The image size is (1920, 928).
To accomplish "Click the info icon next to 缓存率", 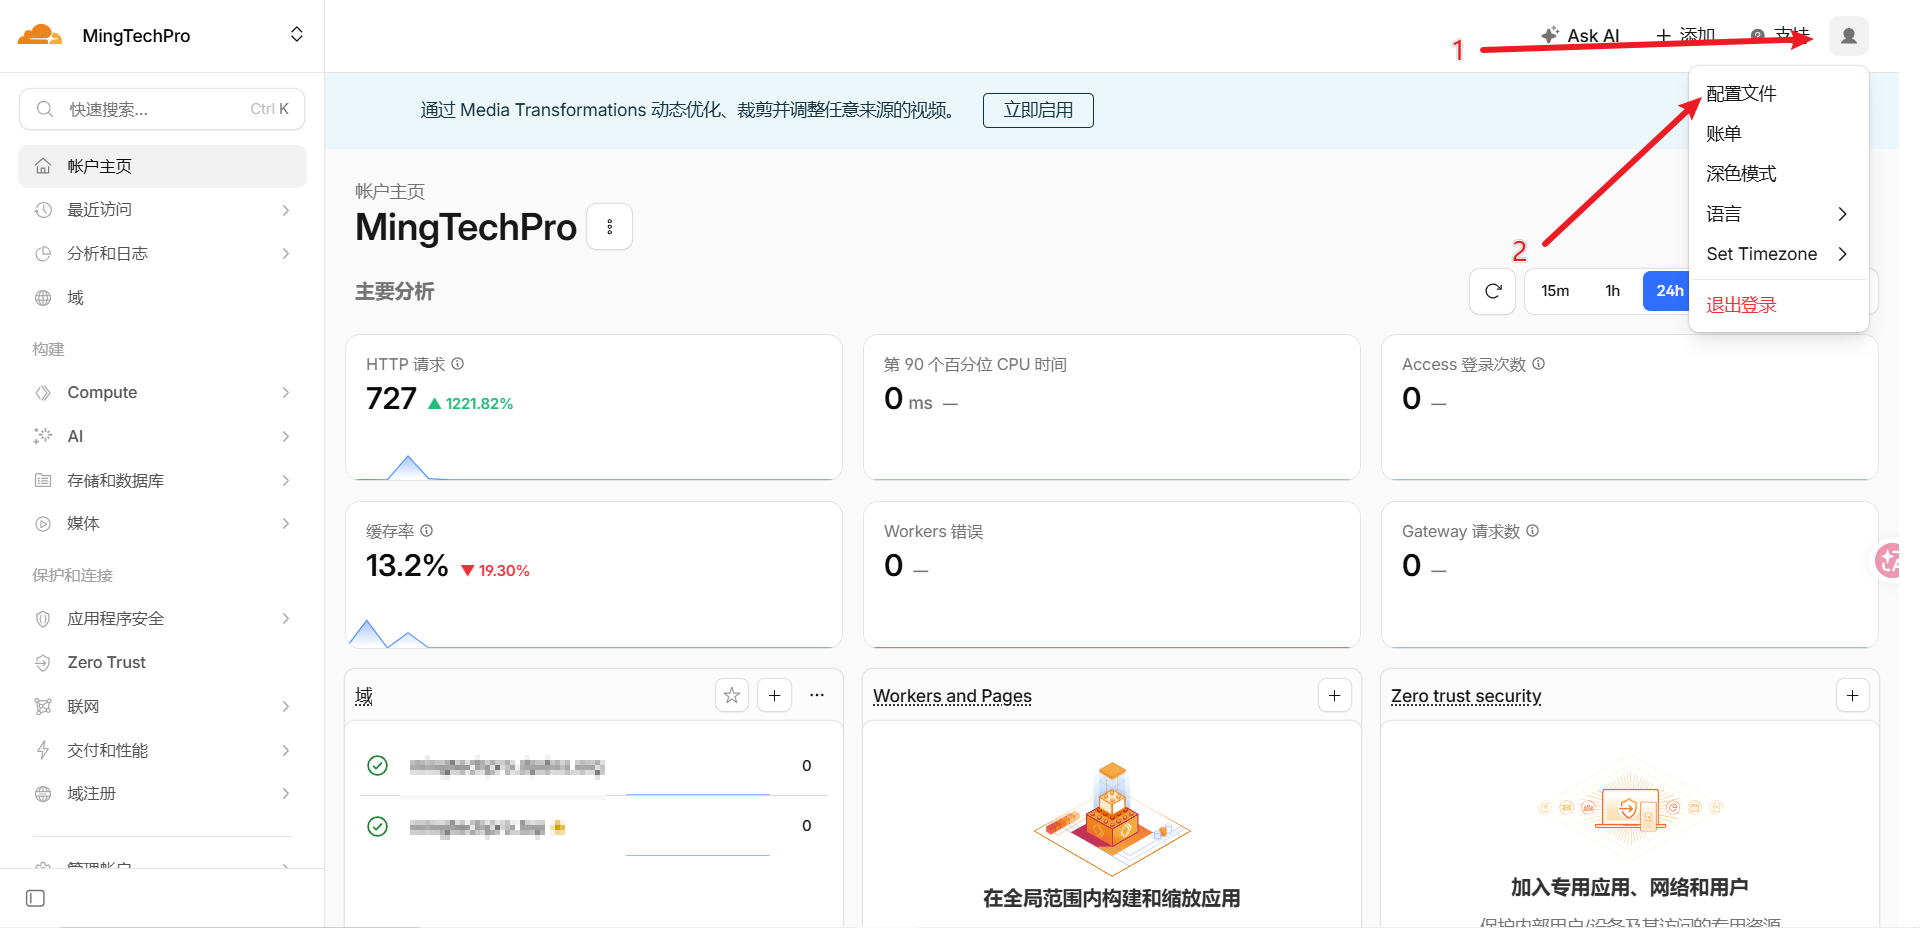I will pyautogui.click(x=426, y=531).
